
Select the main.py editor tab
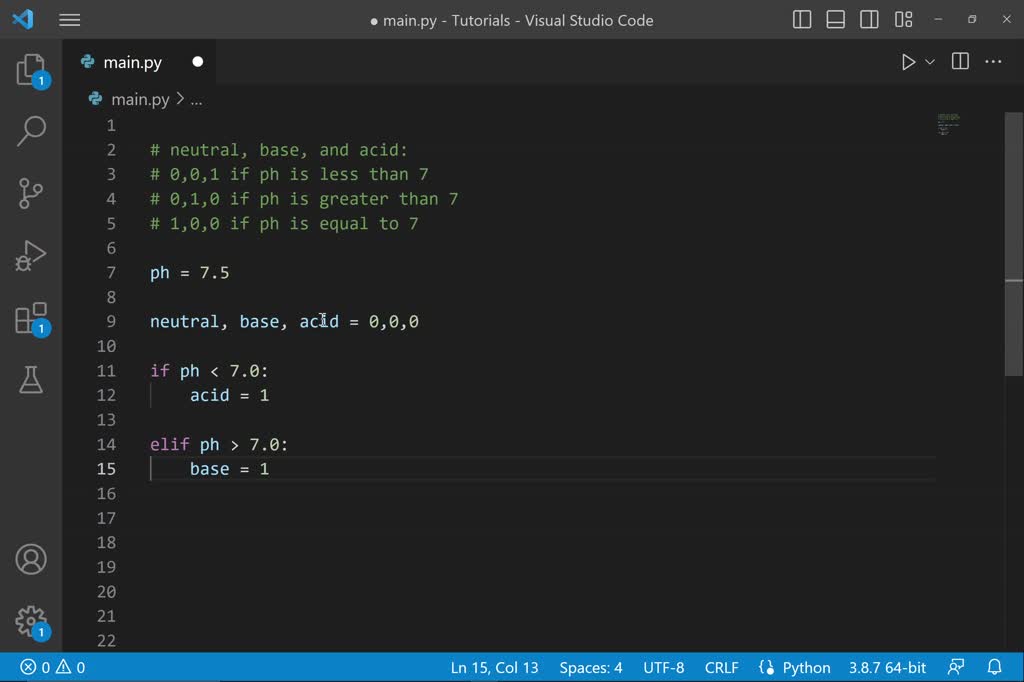pos(133,62)
